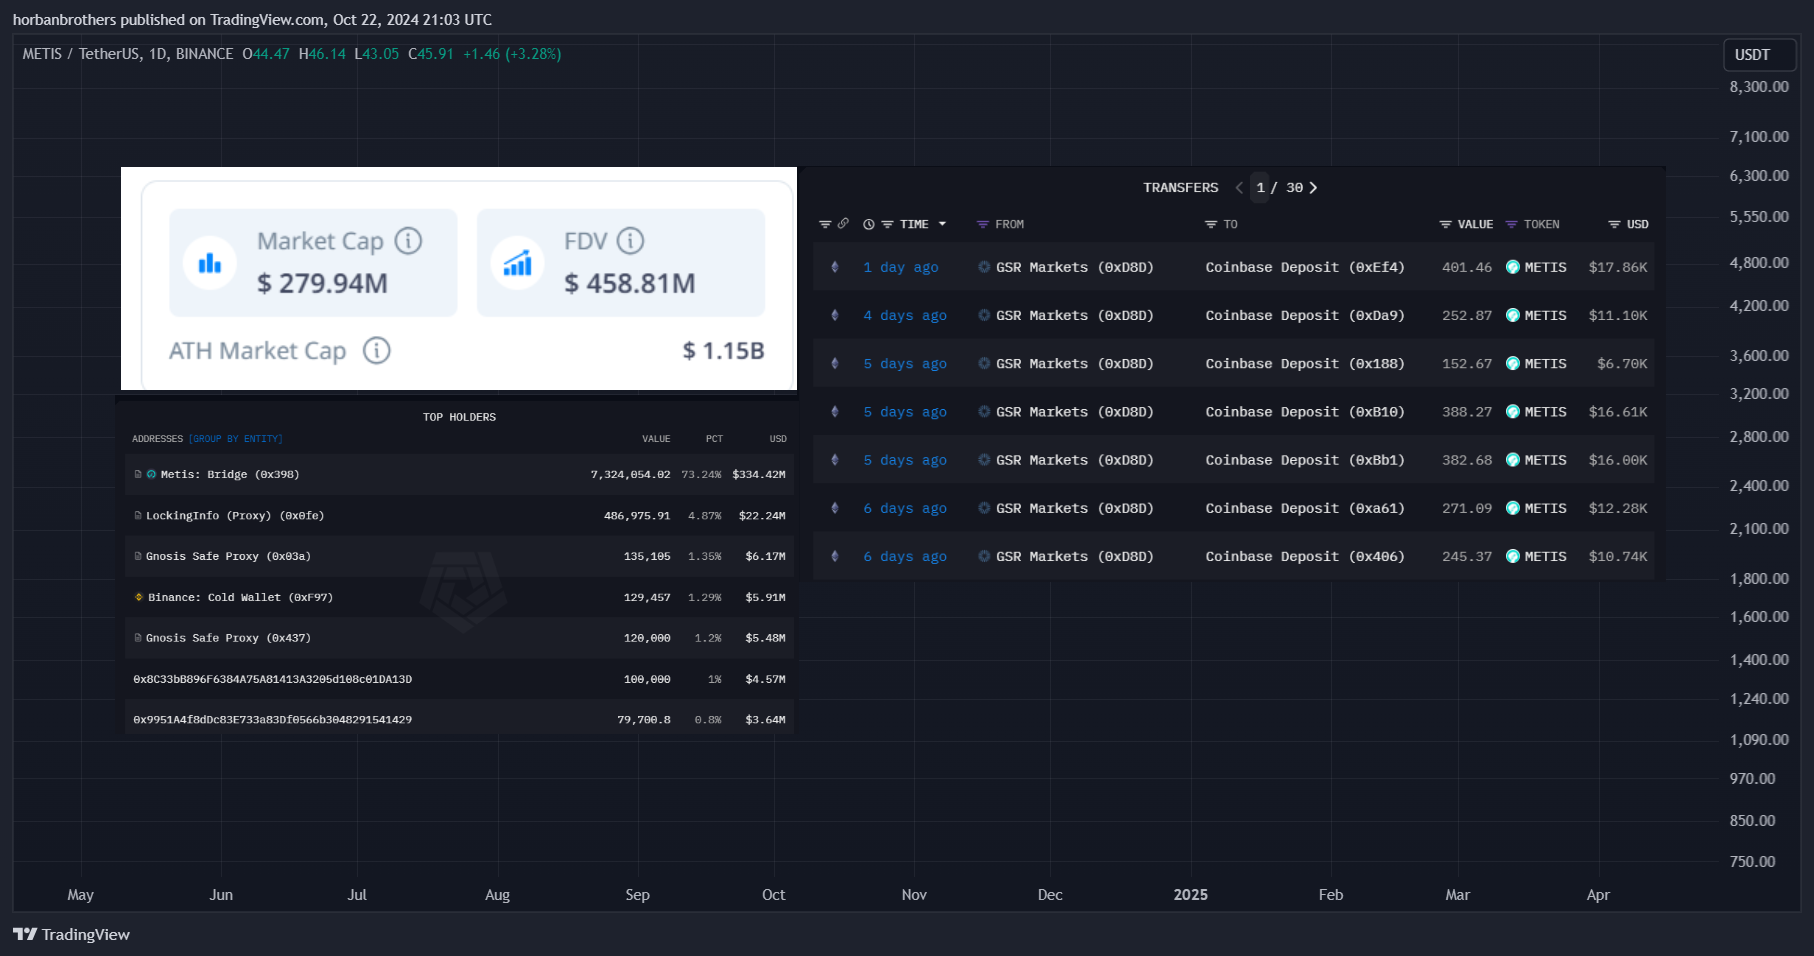Click contract icon beside Gnosis Safe Proxy (0x437)

click(138, 637)
